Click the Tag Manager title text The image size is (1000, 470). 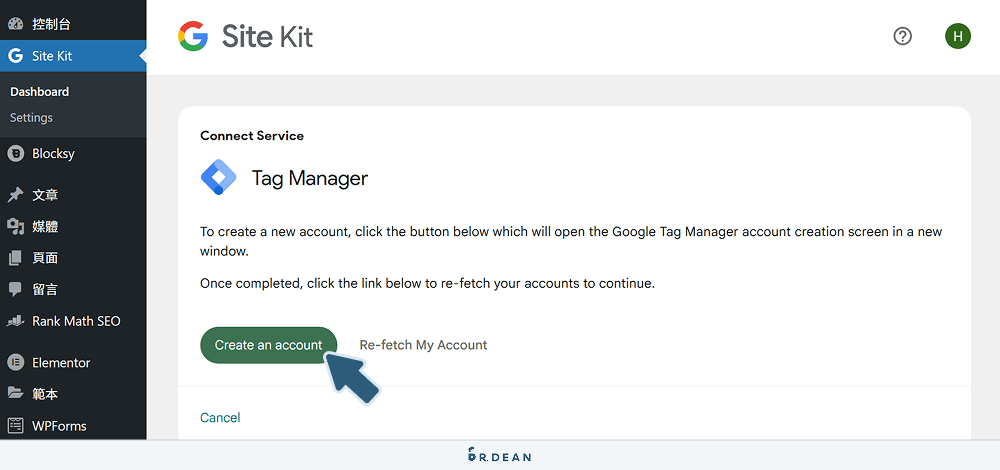click(x=310, y=178)
